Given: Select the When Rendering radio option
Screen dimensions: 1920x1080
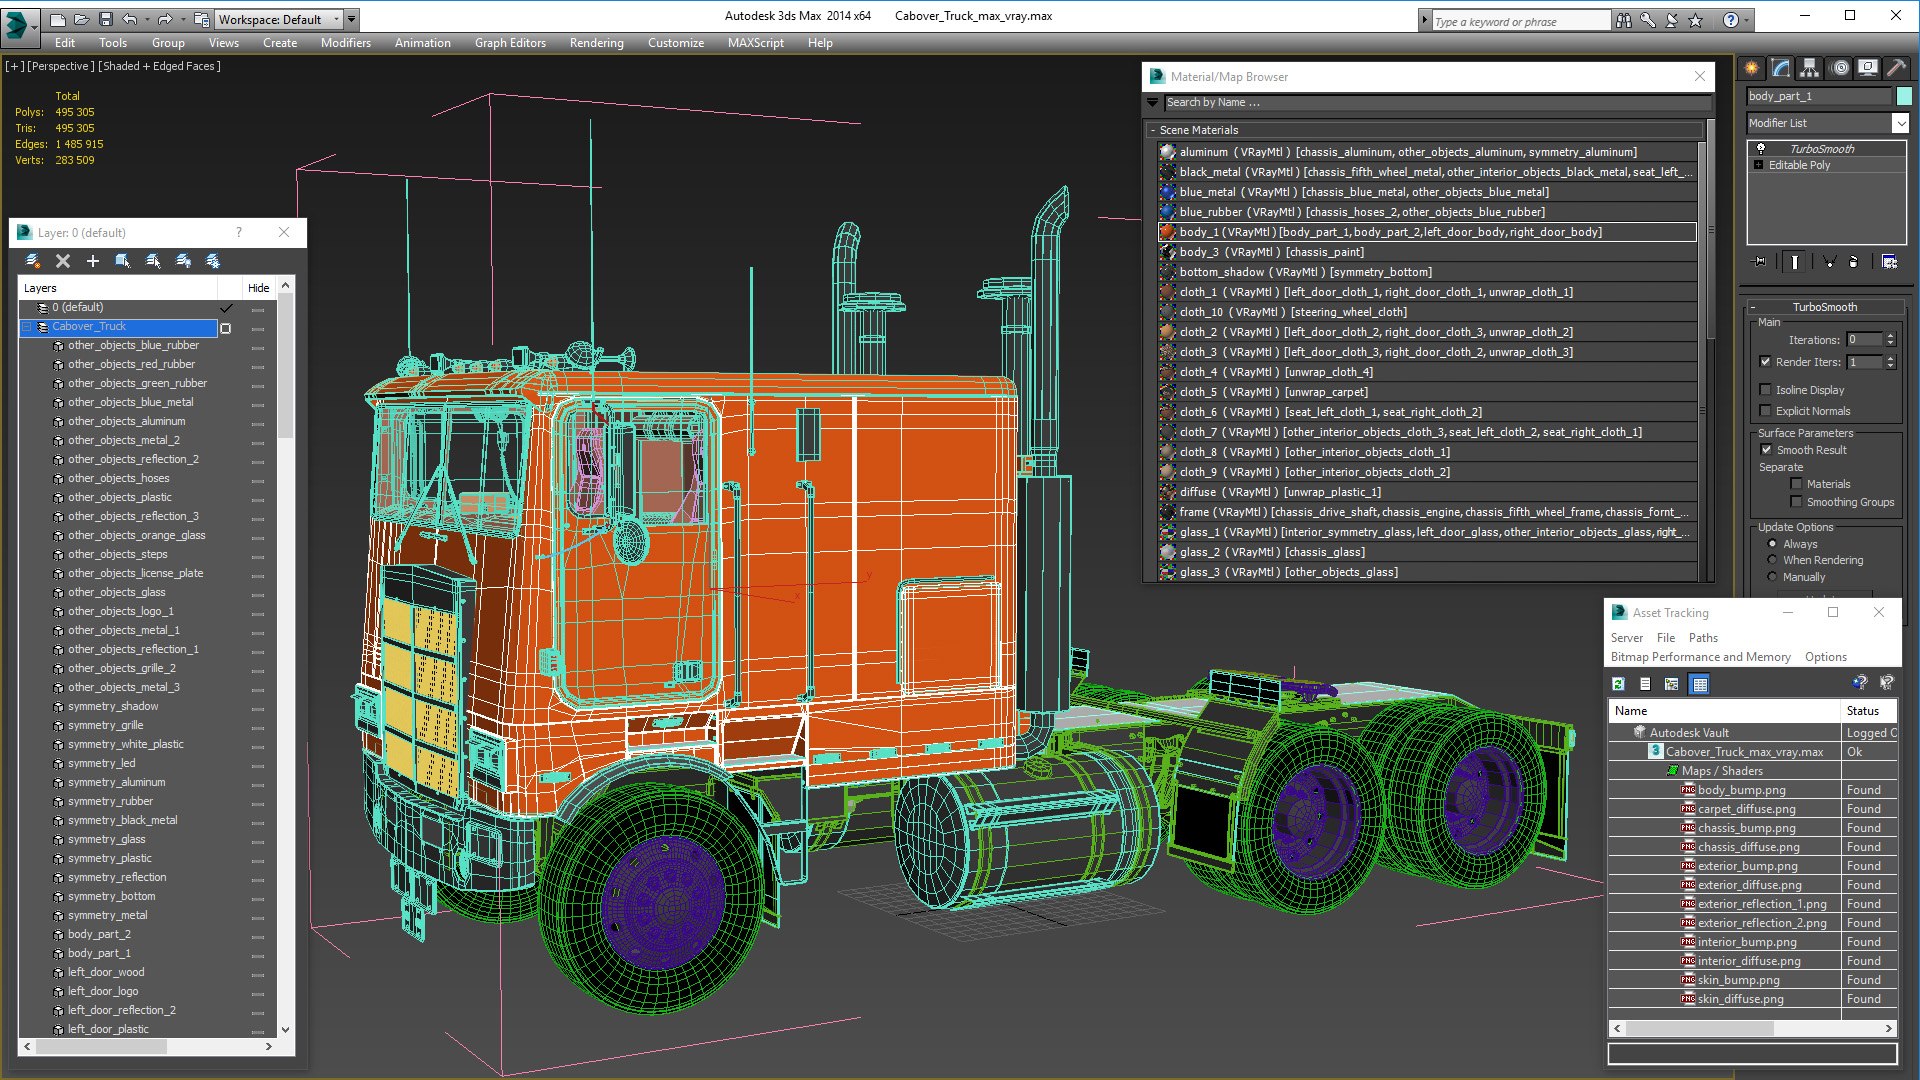Looking at the screenshot, I should click(x=1772, y=560).
